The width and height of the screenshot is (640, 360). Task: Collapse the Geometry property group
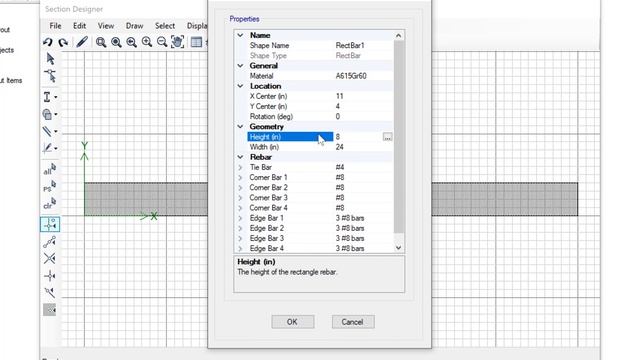240,127
